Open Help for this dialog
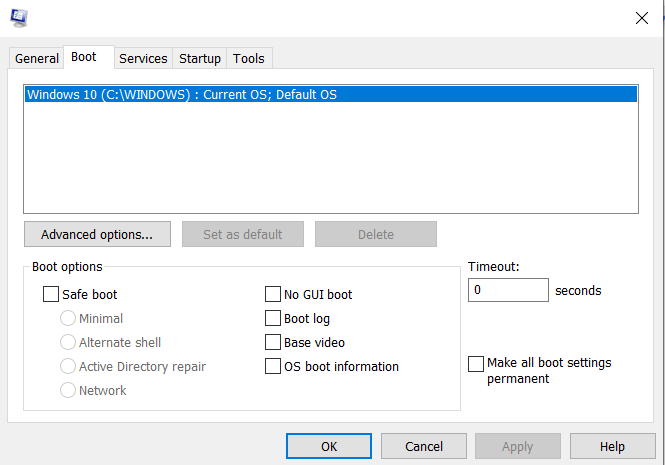665x465 pixels. (x=612, y=446)
